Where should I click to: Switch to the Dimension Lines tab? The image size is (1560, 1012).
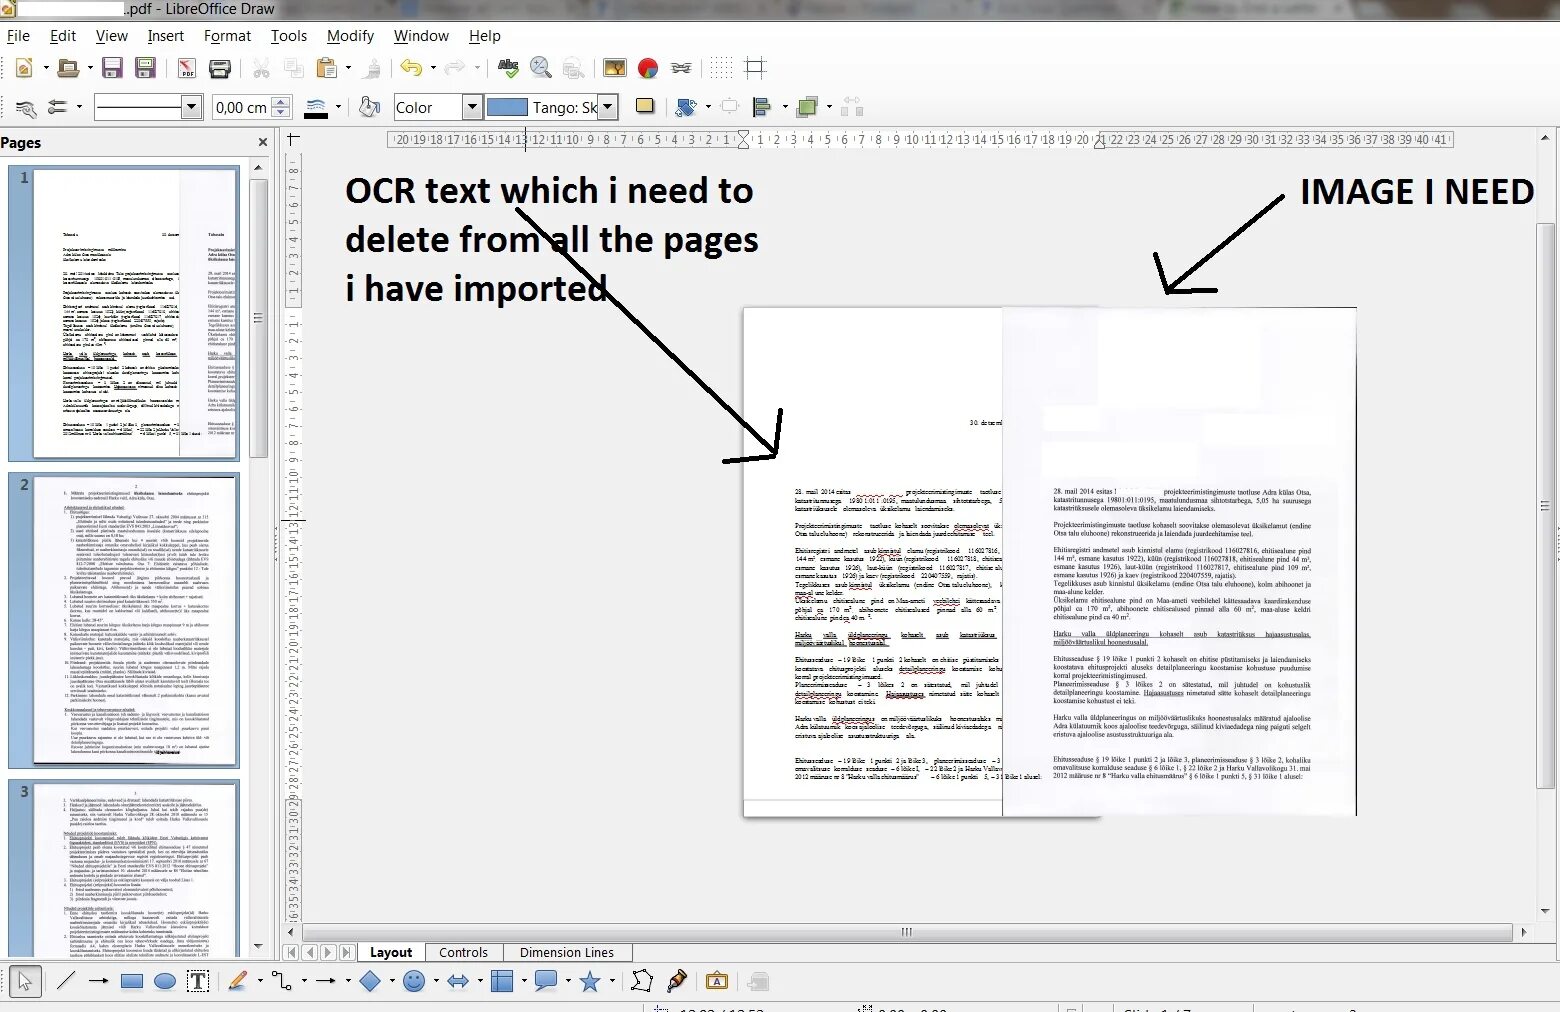point(567,952)
